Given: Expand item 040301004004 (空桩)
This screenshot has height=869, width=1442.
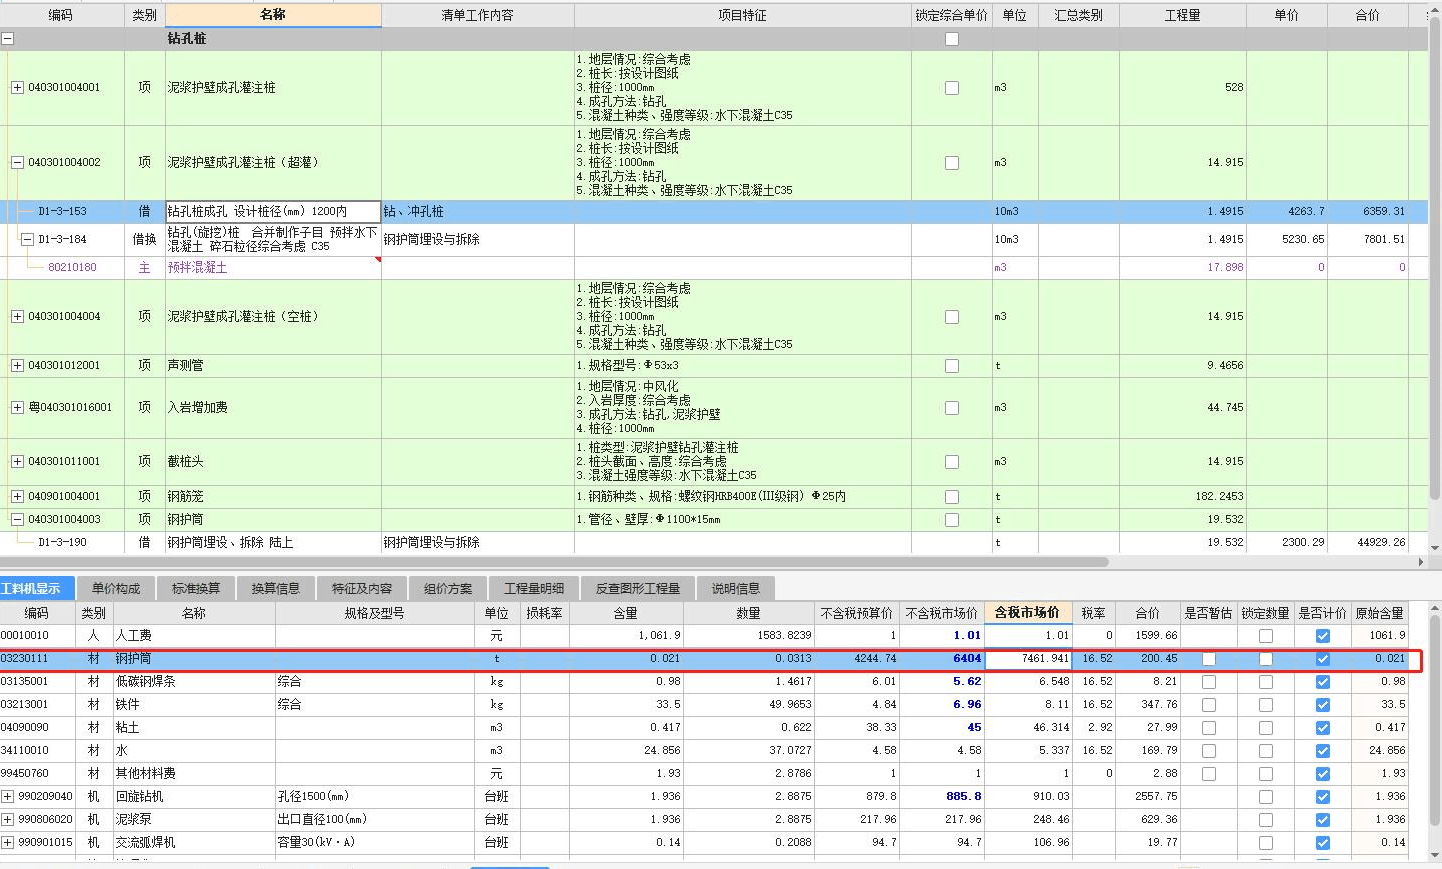Looking at the screenshot, I should (17, 316).
